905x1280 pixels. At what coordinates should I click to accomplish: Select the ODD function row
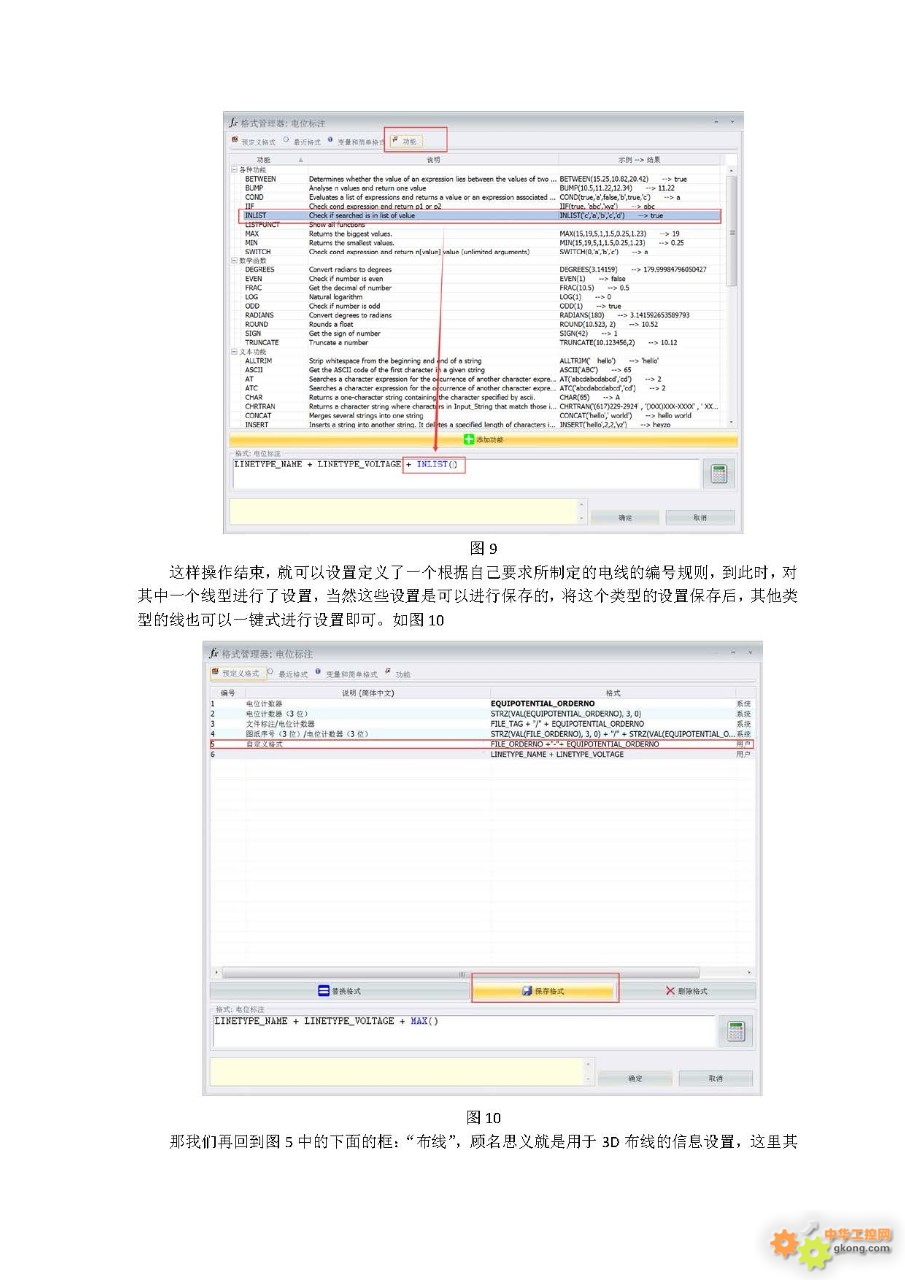[482, 306]
